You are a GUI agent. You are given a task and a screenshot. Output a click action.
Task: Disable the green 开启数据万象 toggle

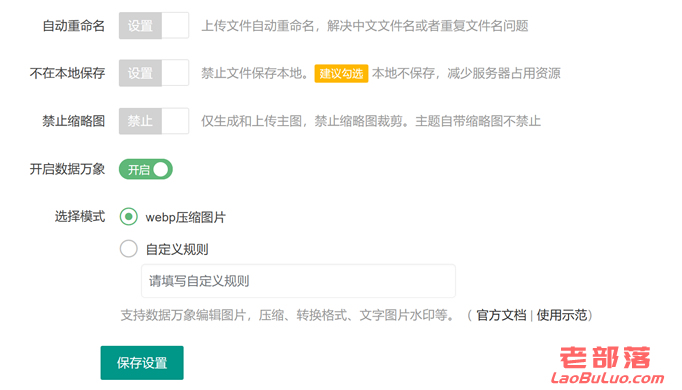[x=146, y=169]
